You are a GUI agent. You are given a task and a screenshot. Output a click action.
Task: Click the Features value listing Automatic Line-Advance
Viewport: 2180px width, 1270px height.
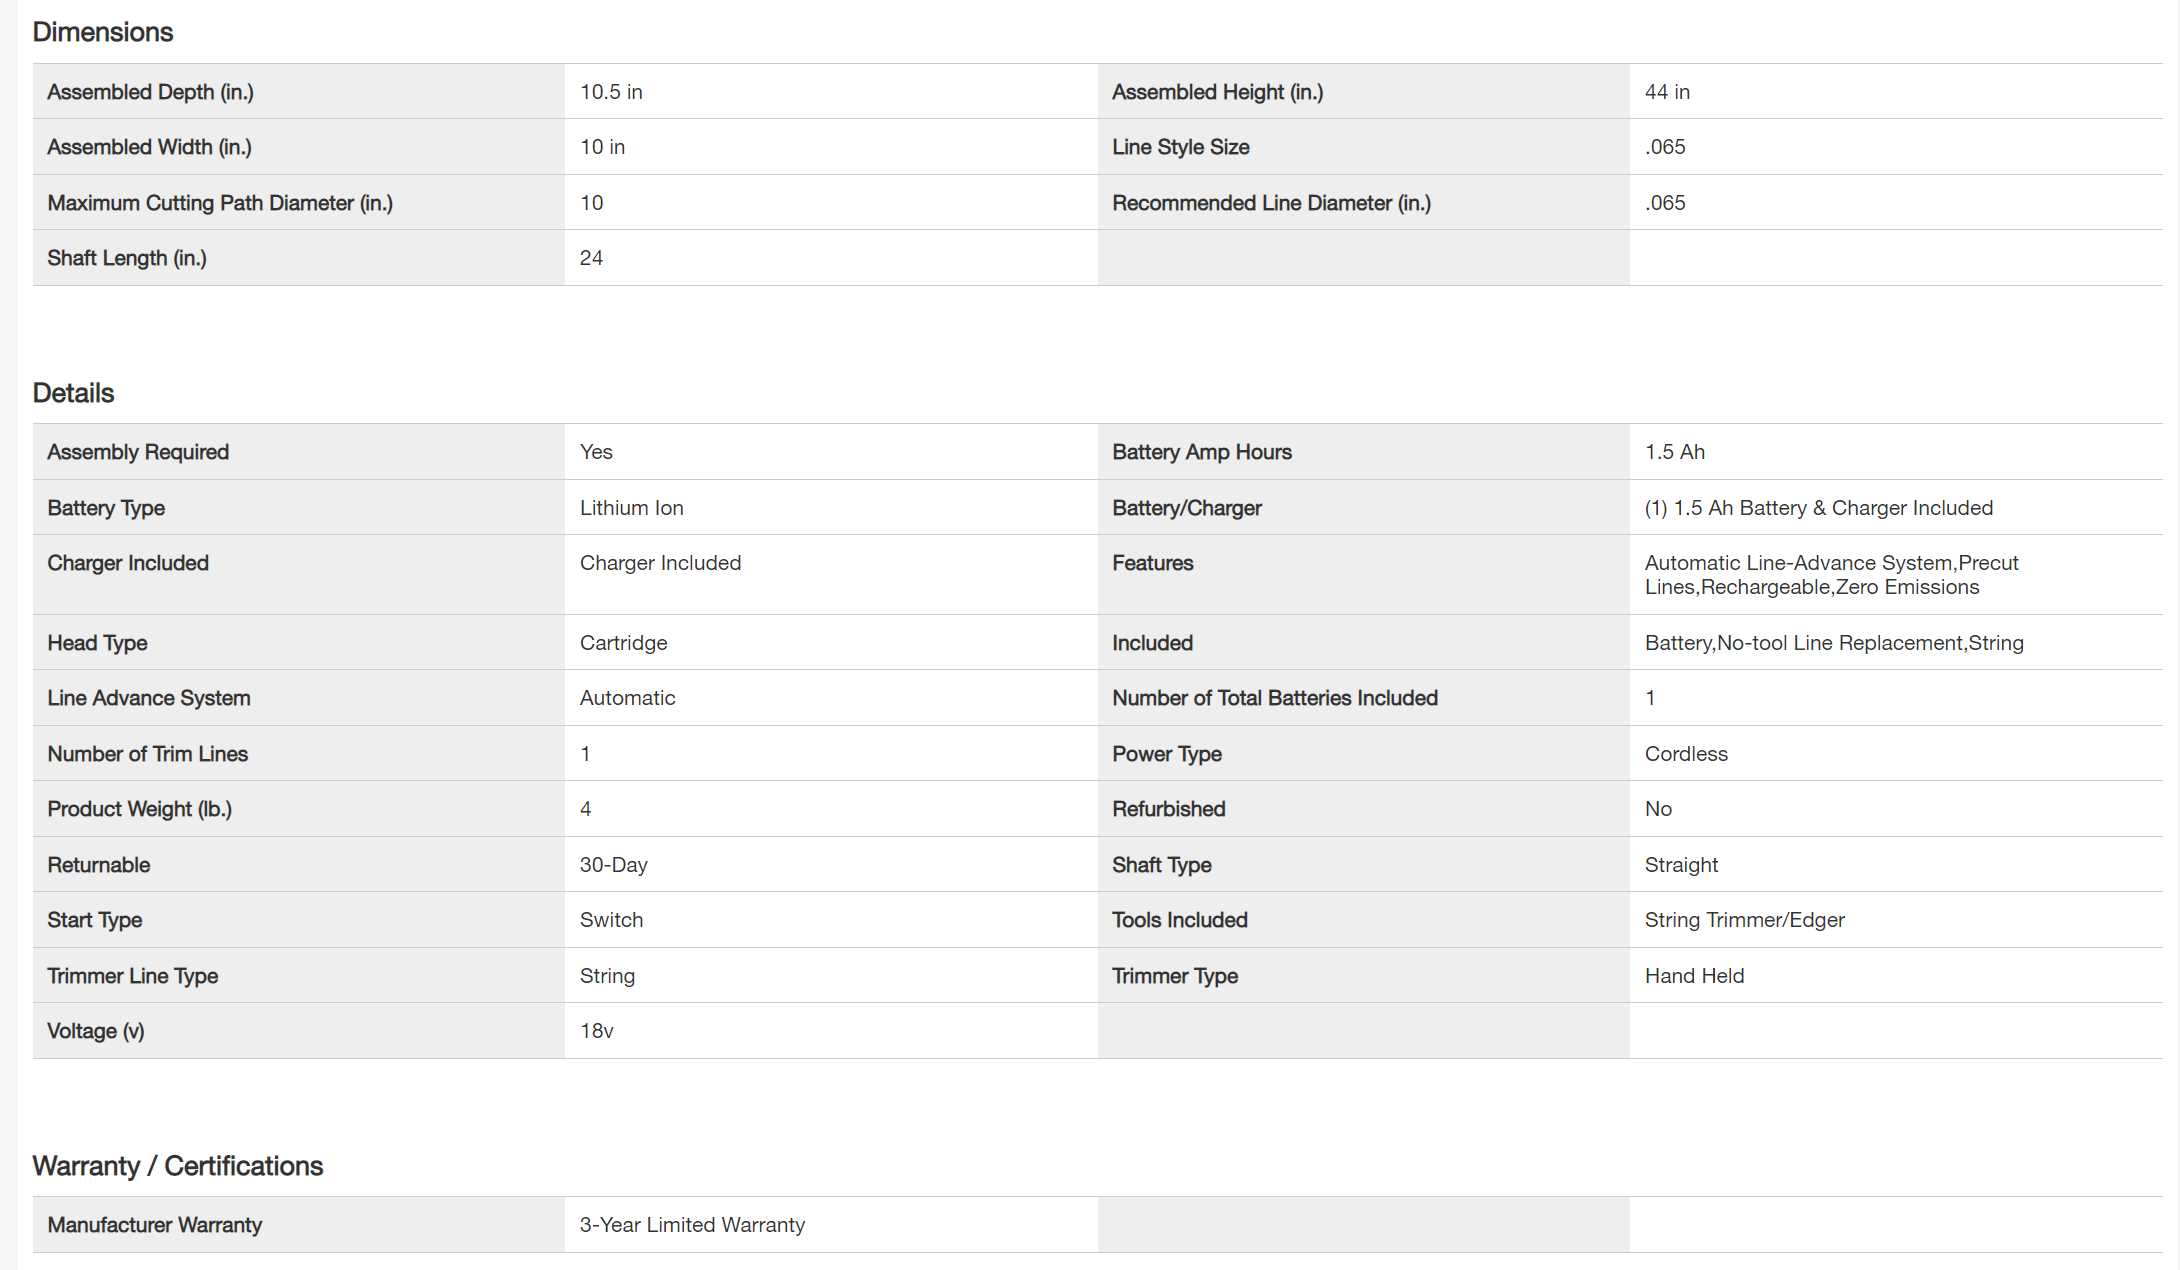[1830, 575]
